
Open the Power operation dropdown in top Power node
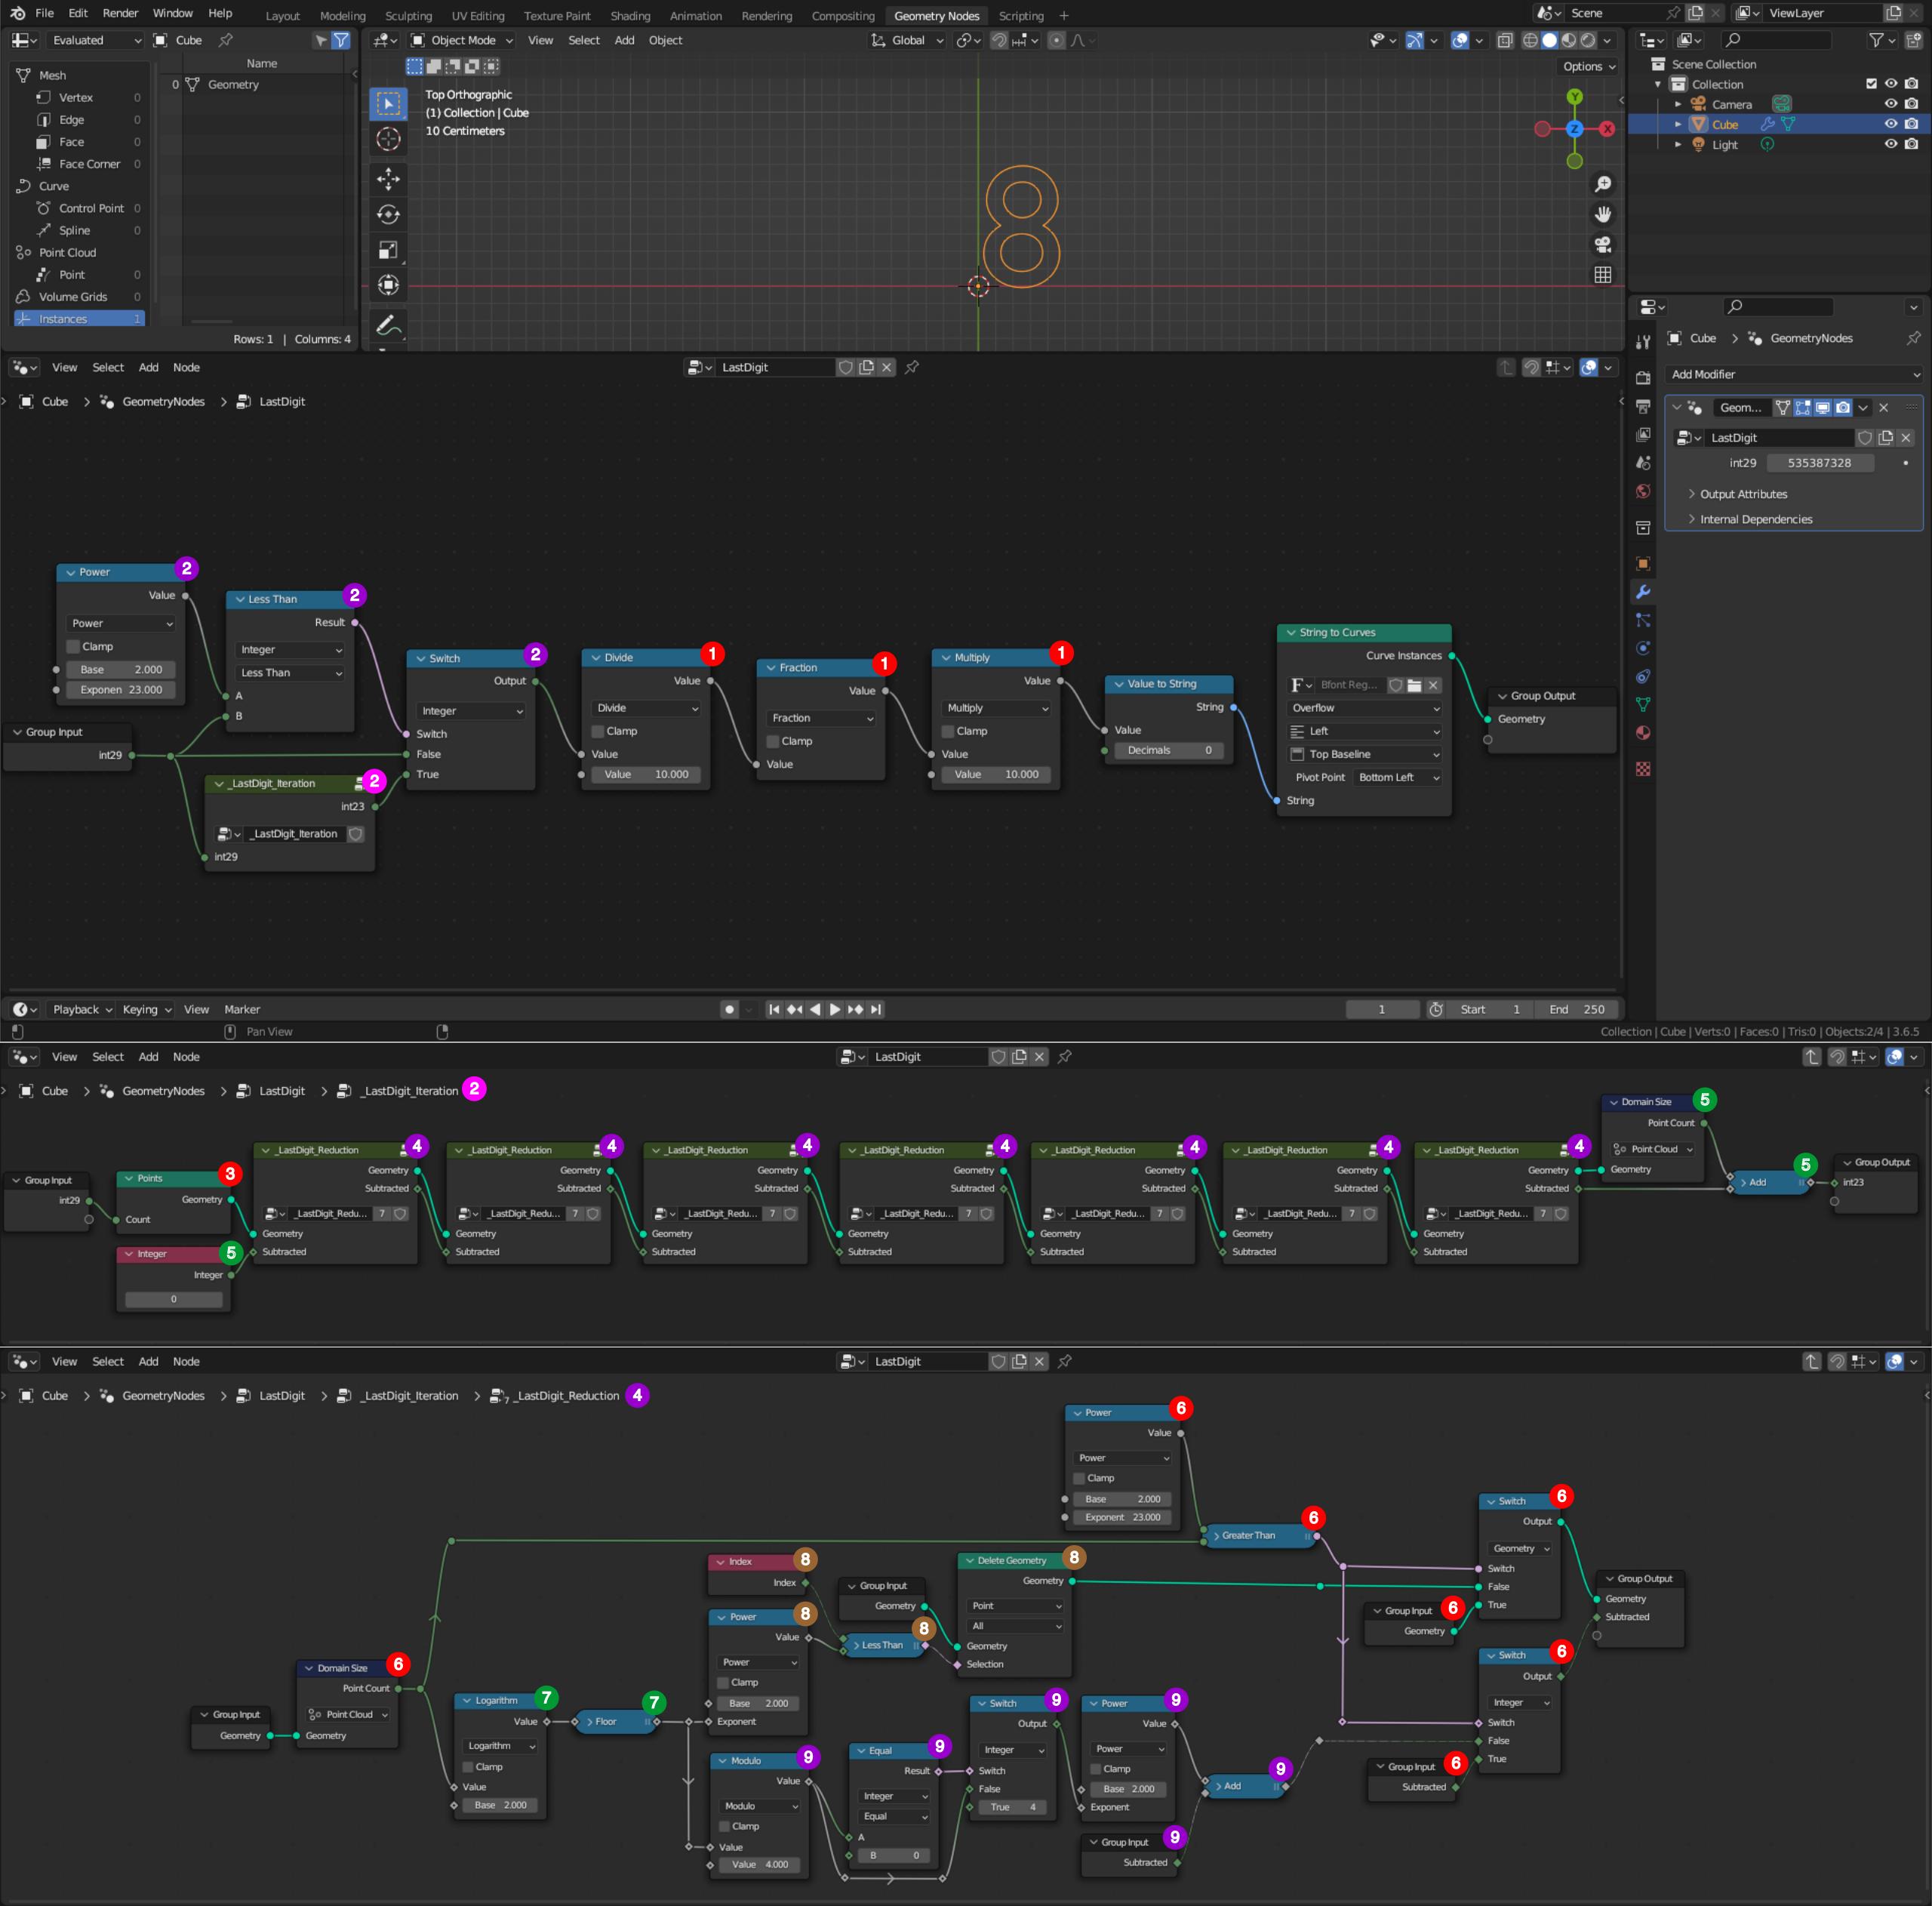click(121, 623)
